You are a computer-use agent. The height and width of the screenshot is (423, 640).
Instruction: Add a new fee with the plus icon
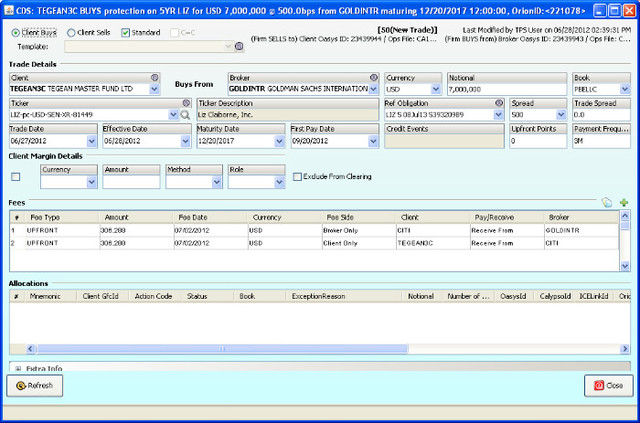click(624, 202)
